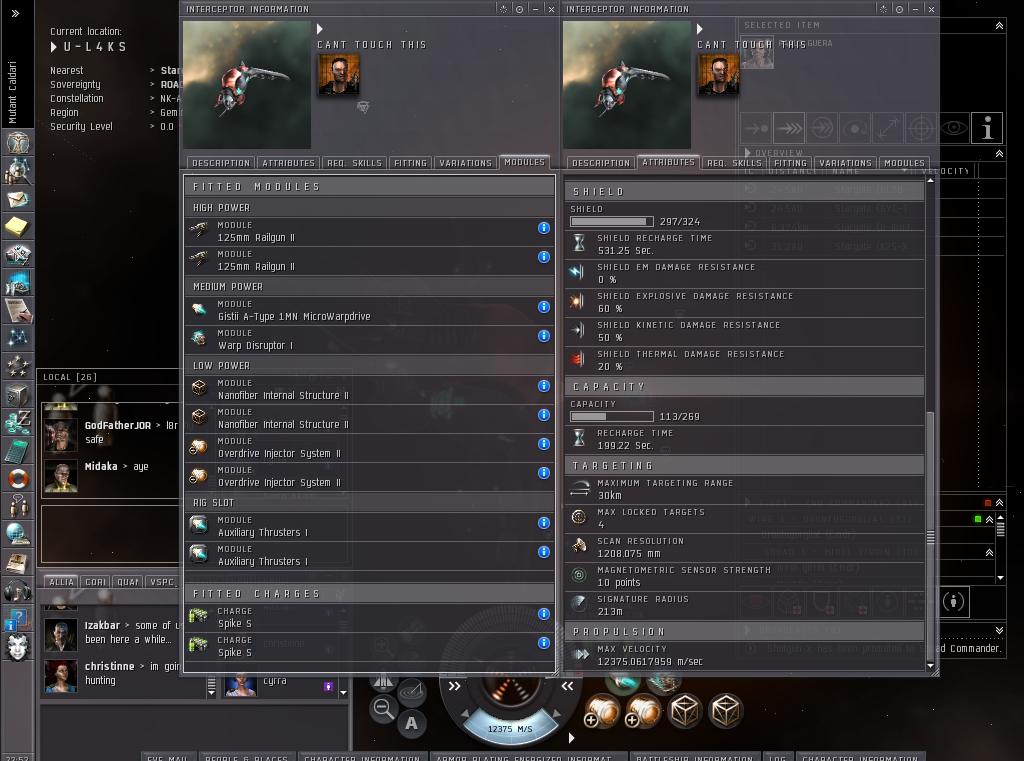The width and height of the screenshot is (1024, 761).
Task: Expand the HUD left '>>' arrows
Action: coord(455,686)
